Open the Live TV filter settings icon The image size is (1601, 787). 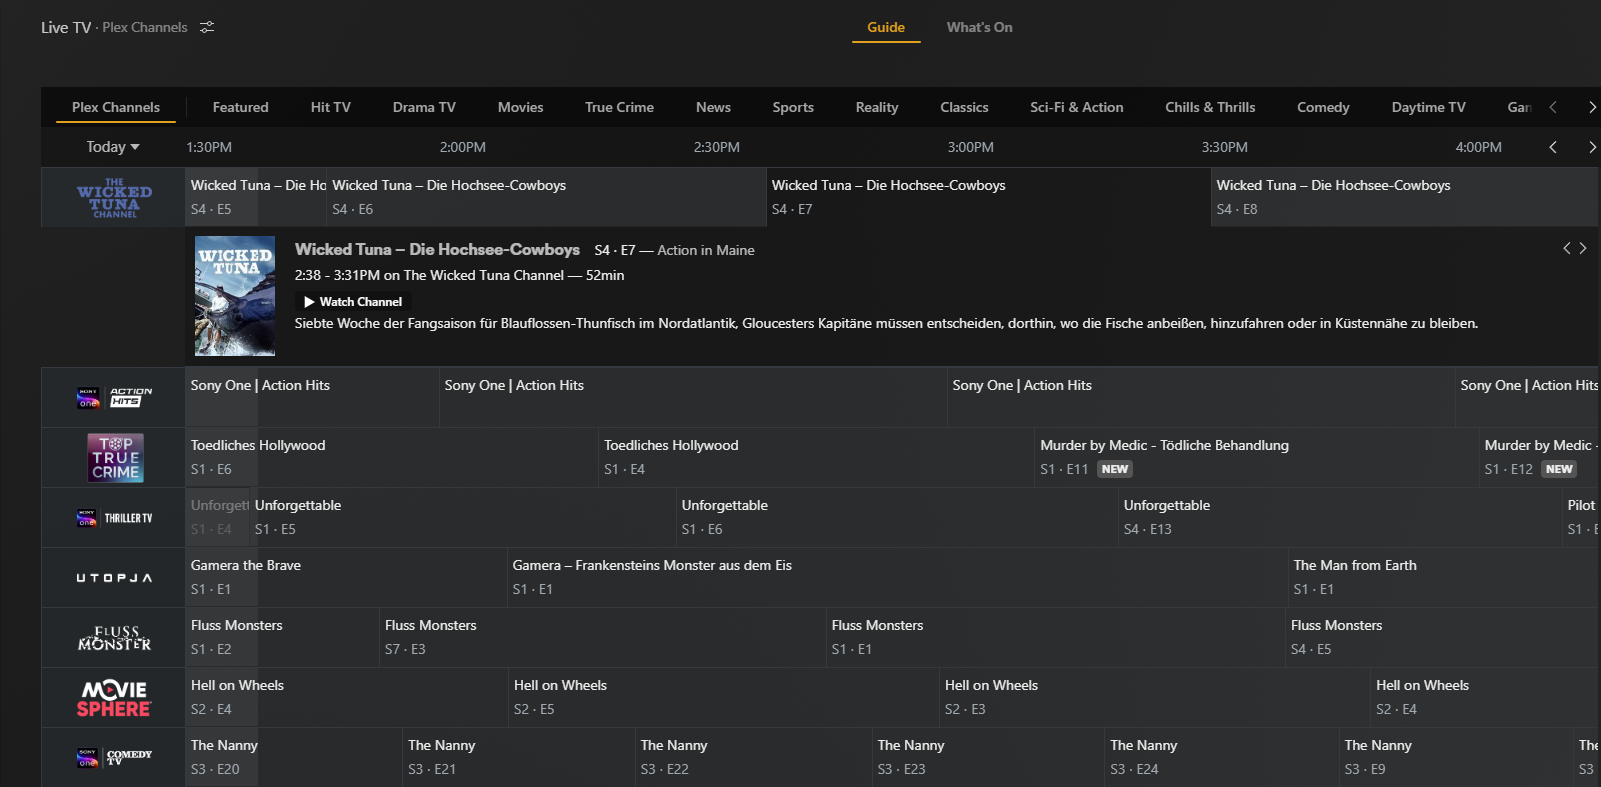207,27
